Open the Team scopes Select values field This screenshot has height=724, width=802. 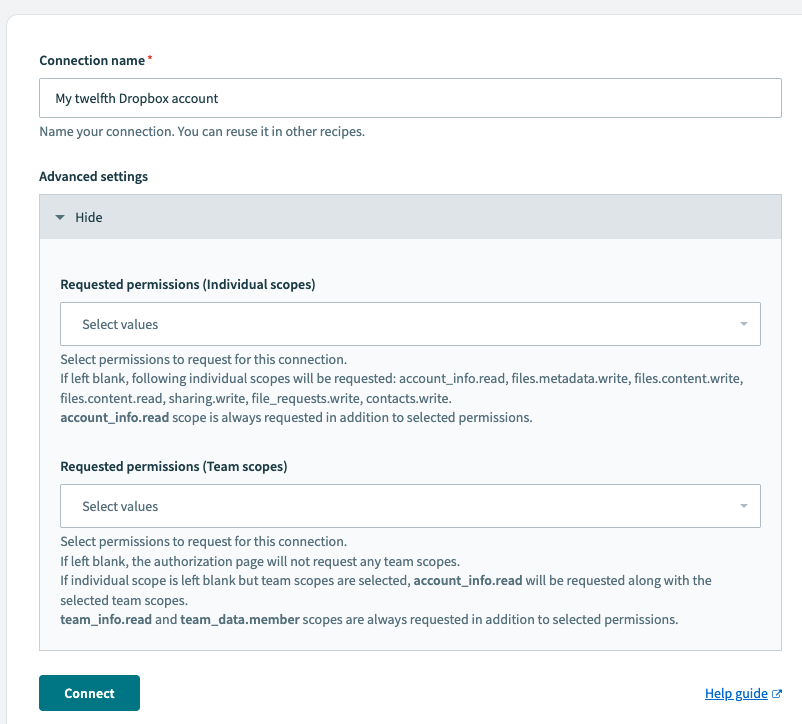pos(400,506)
